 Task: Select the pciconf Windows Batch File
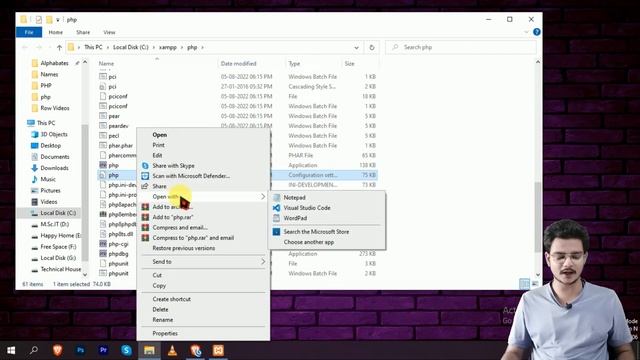(x=118, y=106)
